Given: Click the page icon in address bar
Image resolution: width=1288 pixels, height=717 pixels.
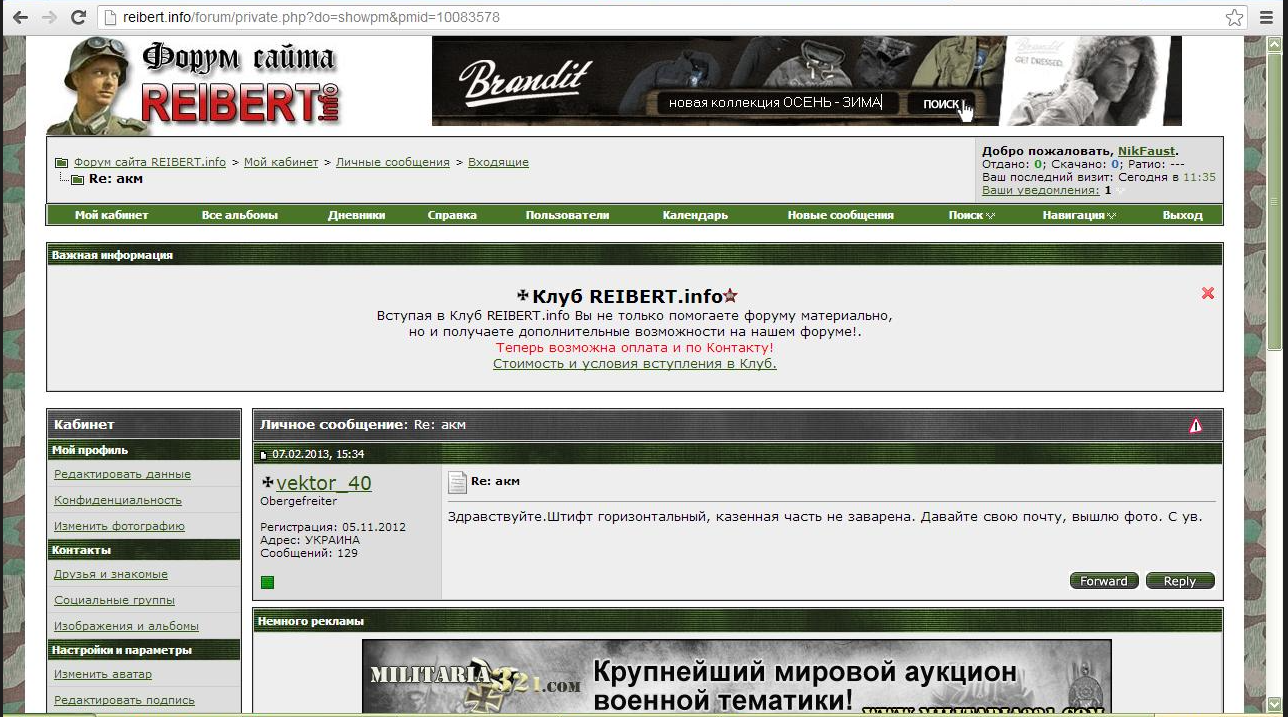Looking at the screenshot, I should 110,18.
